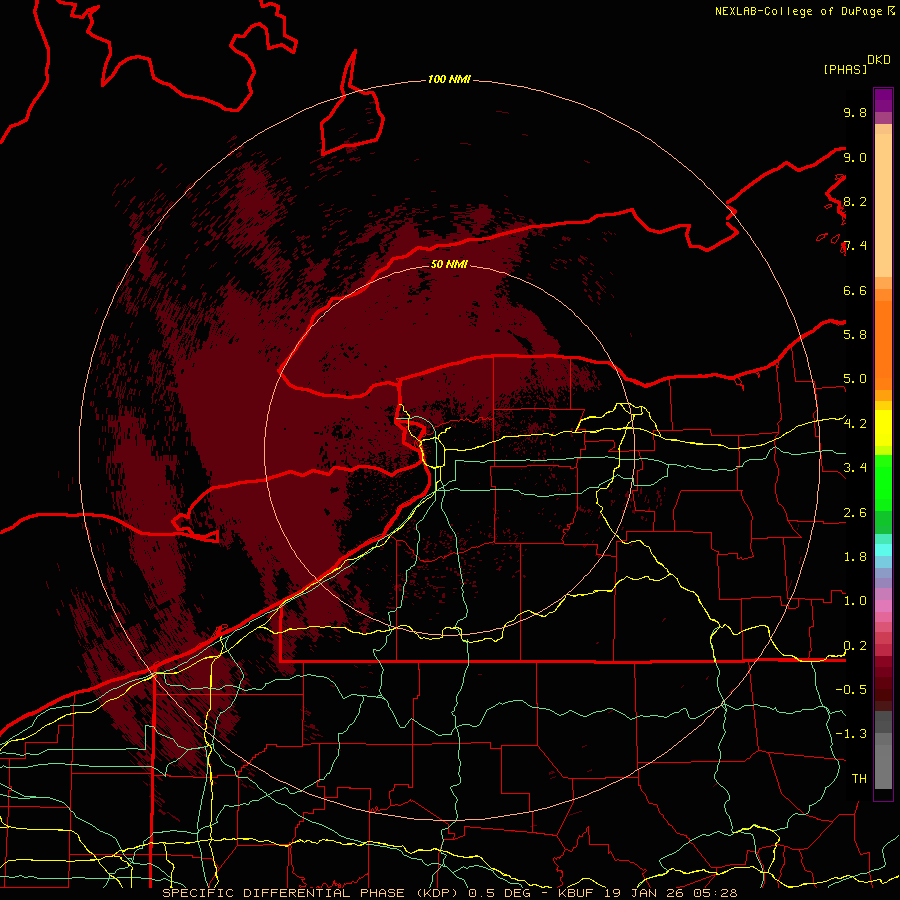The height and width of the screenshot is (900, 900).
Task: Click the 1.0 value on the color scale
Action: pyautogui.click(x=855, y=601)
